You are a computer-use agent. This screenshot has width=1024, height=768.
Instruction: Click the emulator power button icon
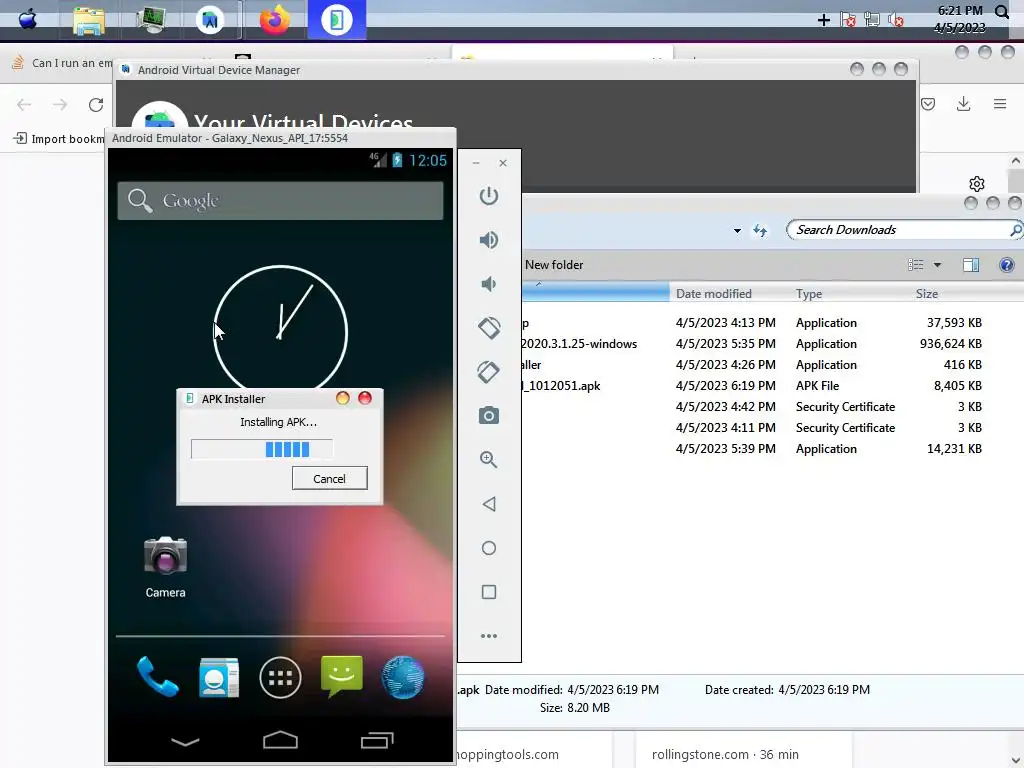pyautogui.click(x=488, y=196)
